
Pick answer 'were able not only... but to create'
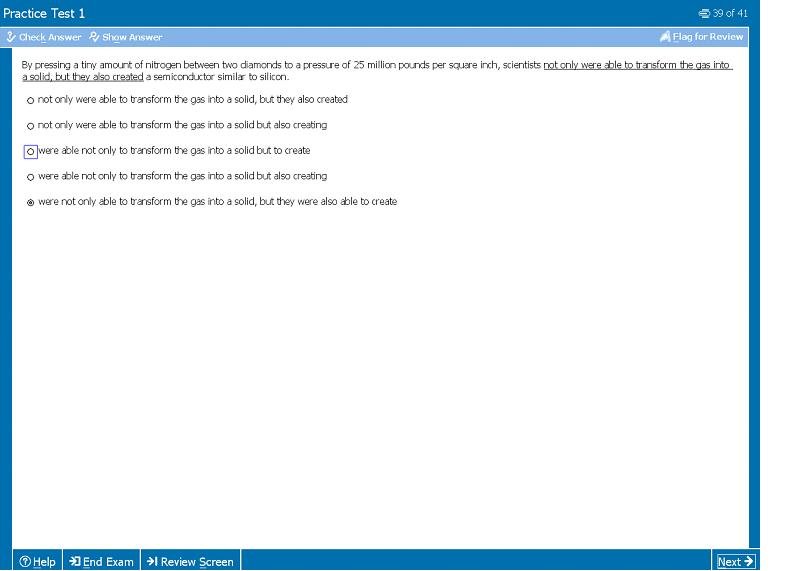(30, 151)
